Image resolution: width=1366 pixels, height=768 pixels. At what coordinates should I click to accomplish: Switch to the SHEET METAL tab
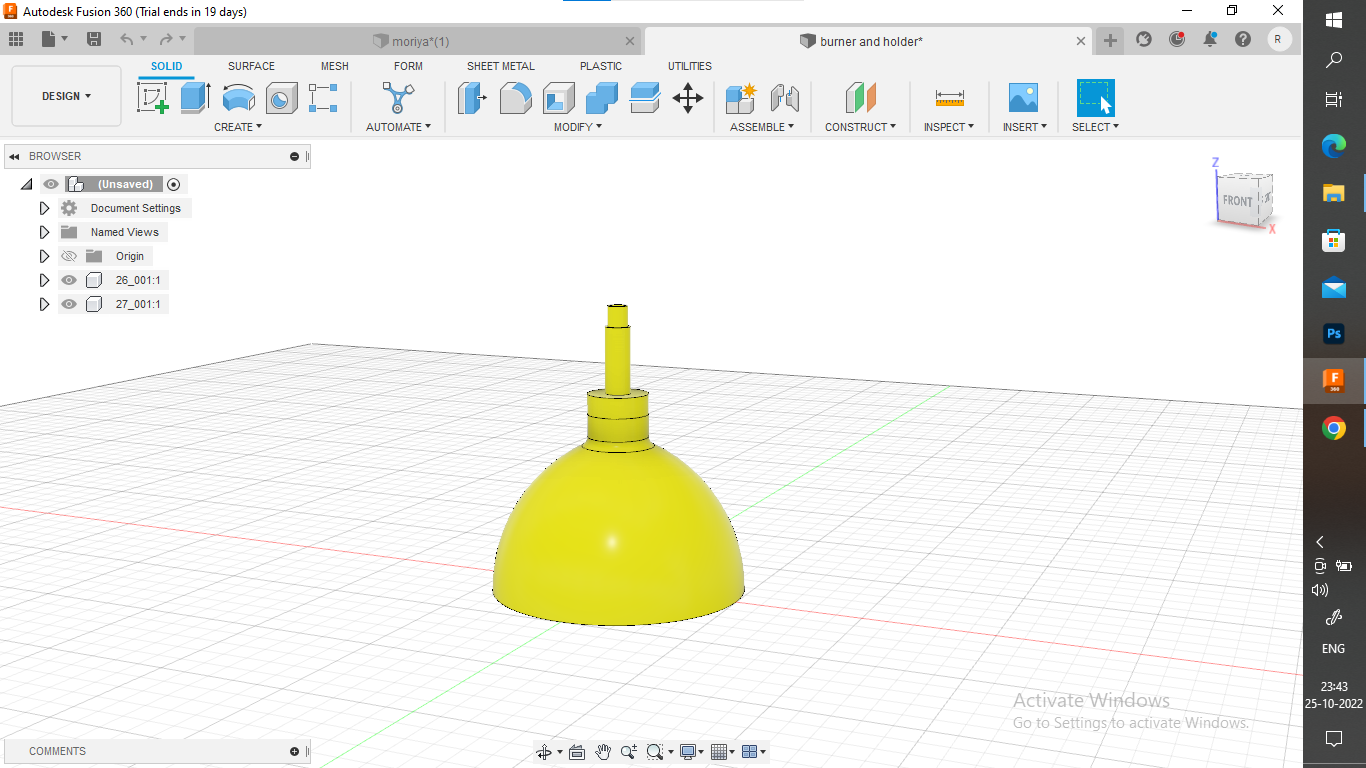tap(501, 66)
